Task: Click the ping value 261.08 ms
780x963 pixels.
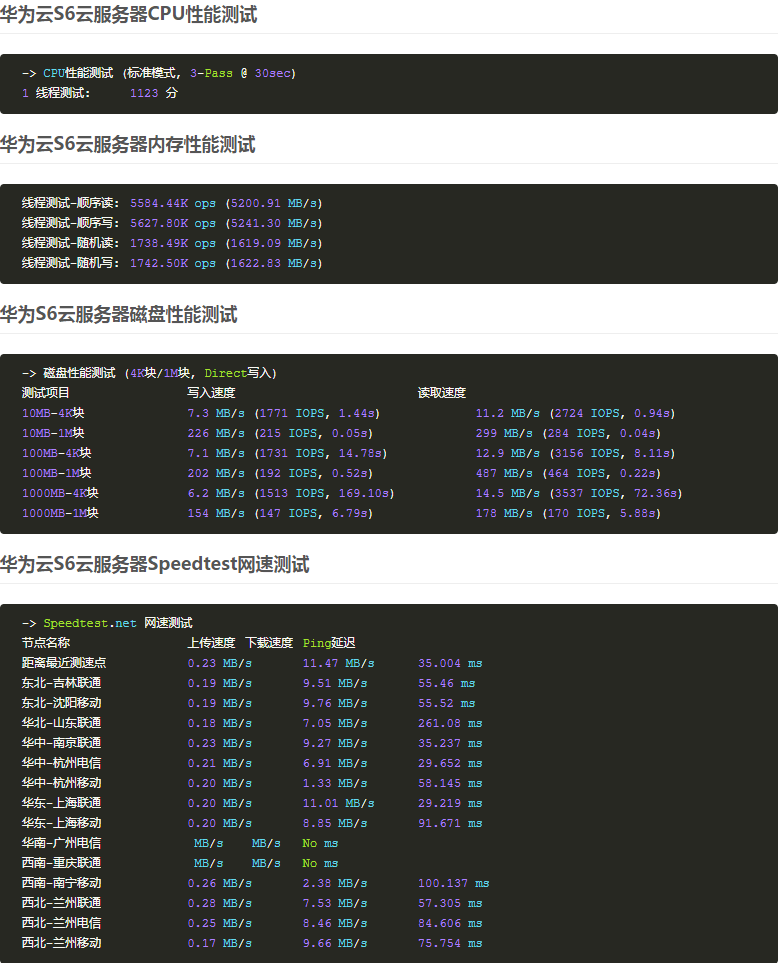Action: [x=450, y=723]
